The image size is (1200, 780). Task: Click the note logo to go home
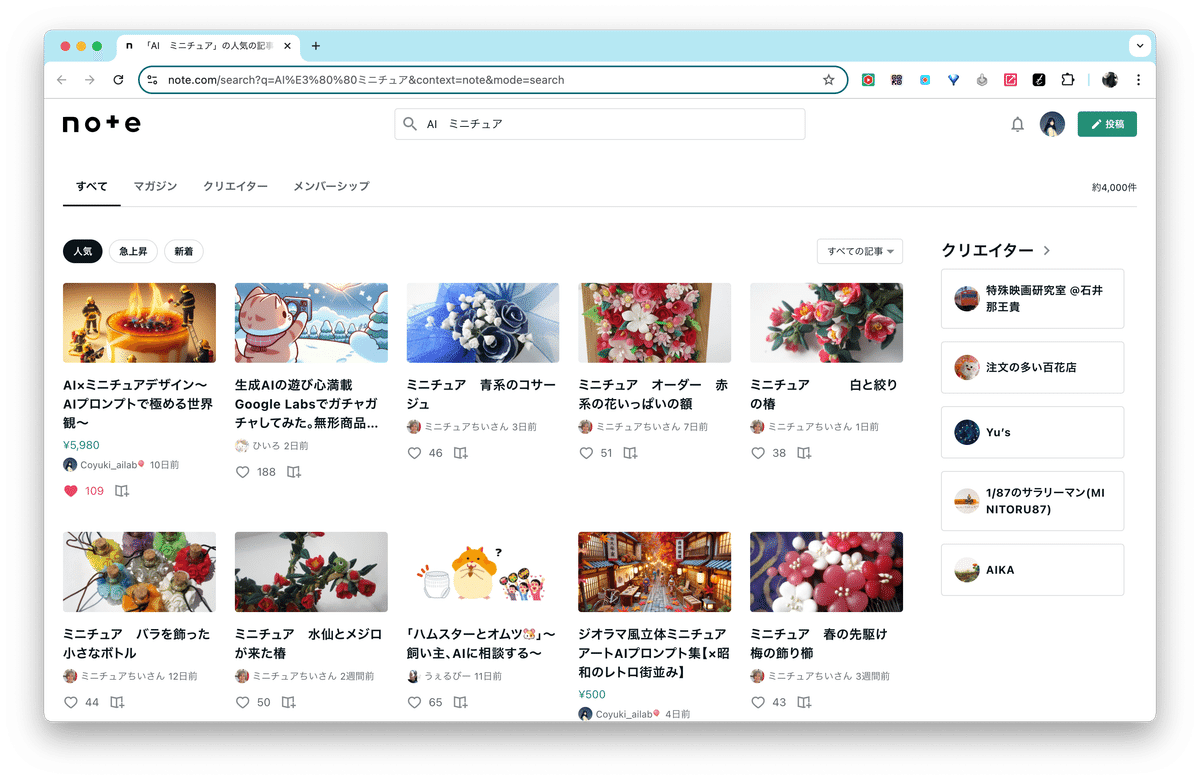[x=101, y=123]
